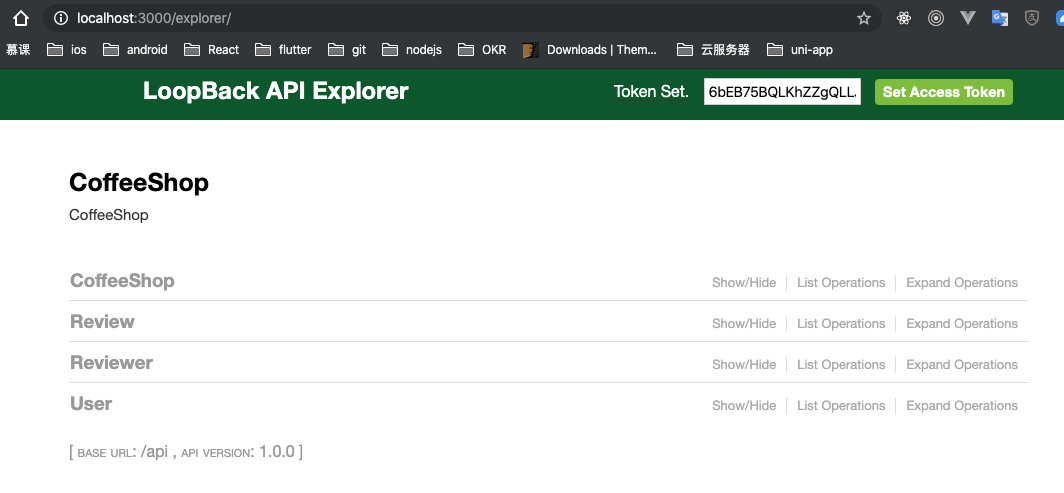1064x493 pixels.
Task: Expand the Review resource heading
Action: coord(102,321)
